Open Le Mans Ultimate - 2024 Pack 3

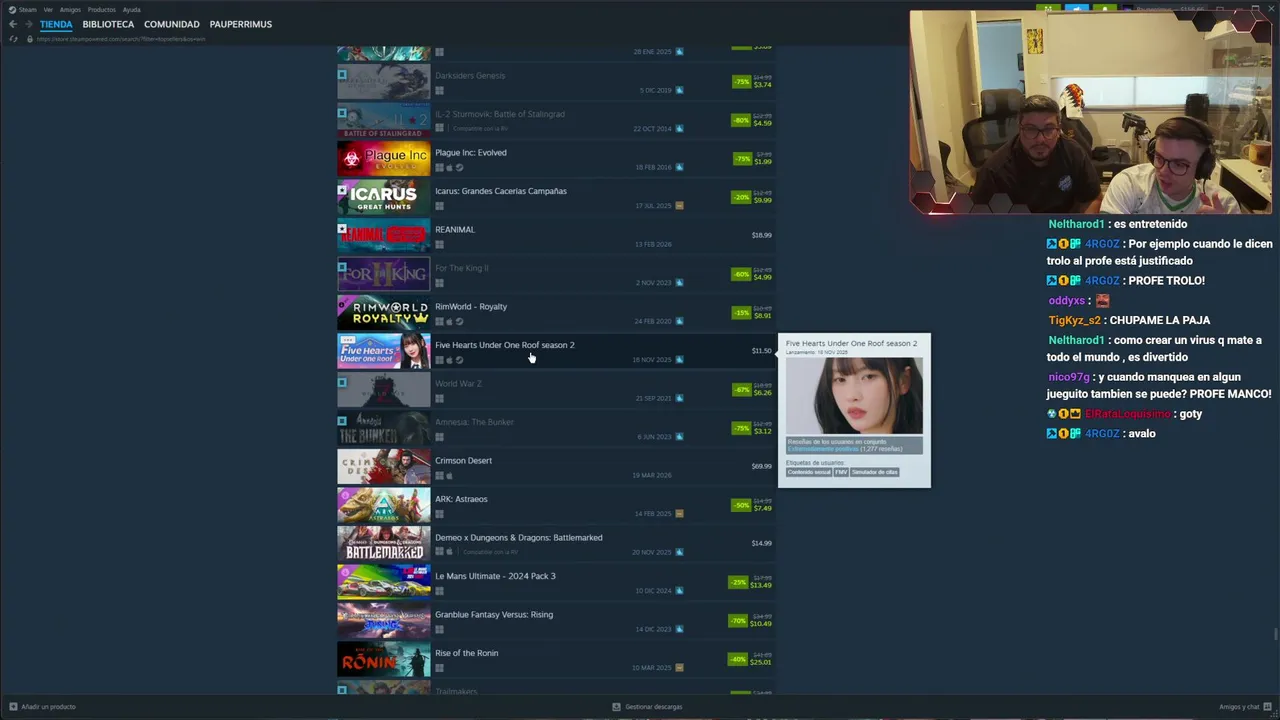pyautogui.click(x=556, y=582)
